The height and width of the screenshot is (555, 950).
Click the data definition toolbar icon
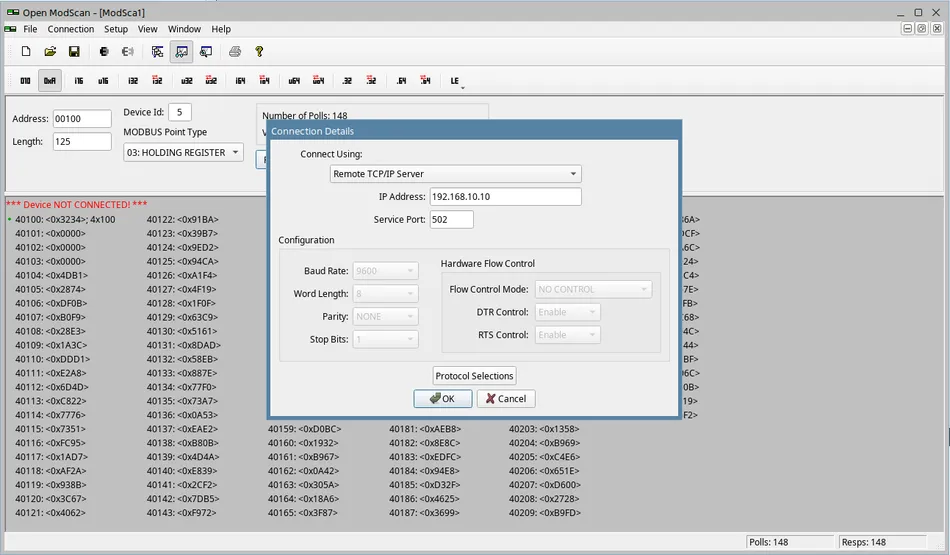(x=158, y=52)
